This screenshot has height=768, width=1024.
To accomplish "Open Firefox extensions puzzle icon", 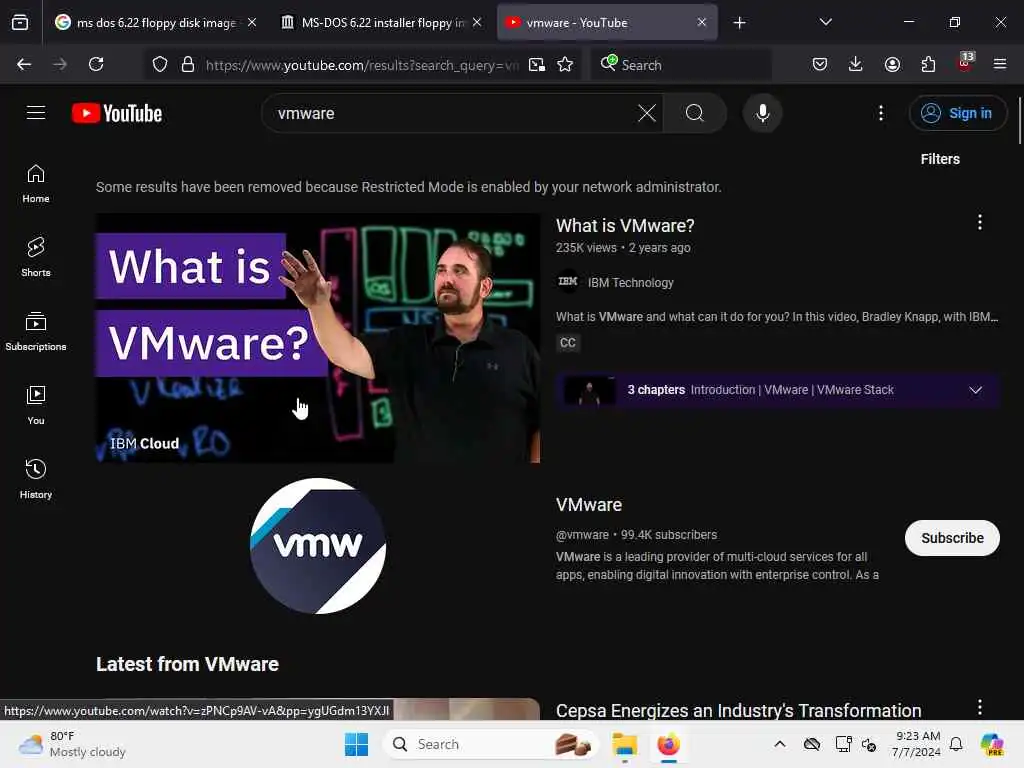I will (928, 64).
